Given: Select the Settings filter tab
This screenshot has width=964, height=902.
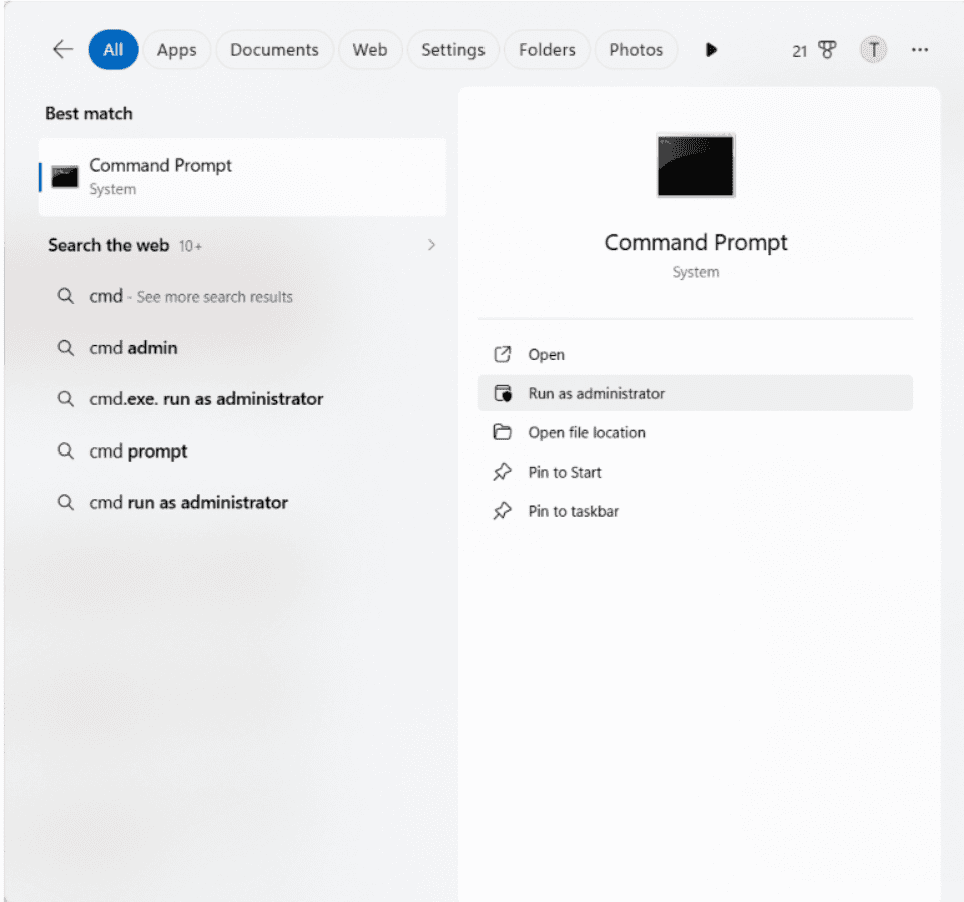Looking at the screenshot, I should pos(453,50).
